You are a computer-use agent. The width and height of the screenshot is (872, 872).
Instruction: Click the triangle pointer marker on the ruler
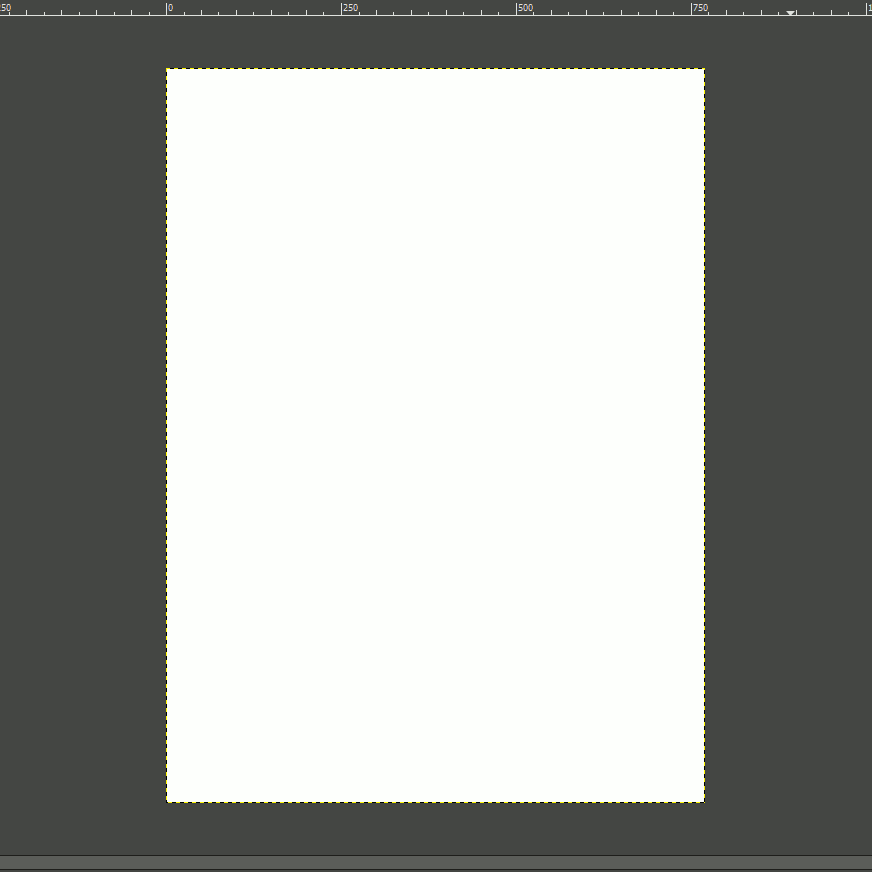[x=790, y=12]
